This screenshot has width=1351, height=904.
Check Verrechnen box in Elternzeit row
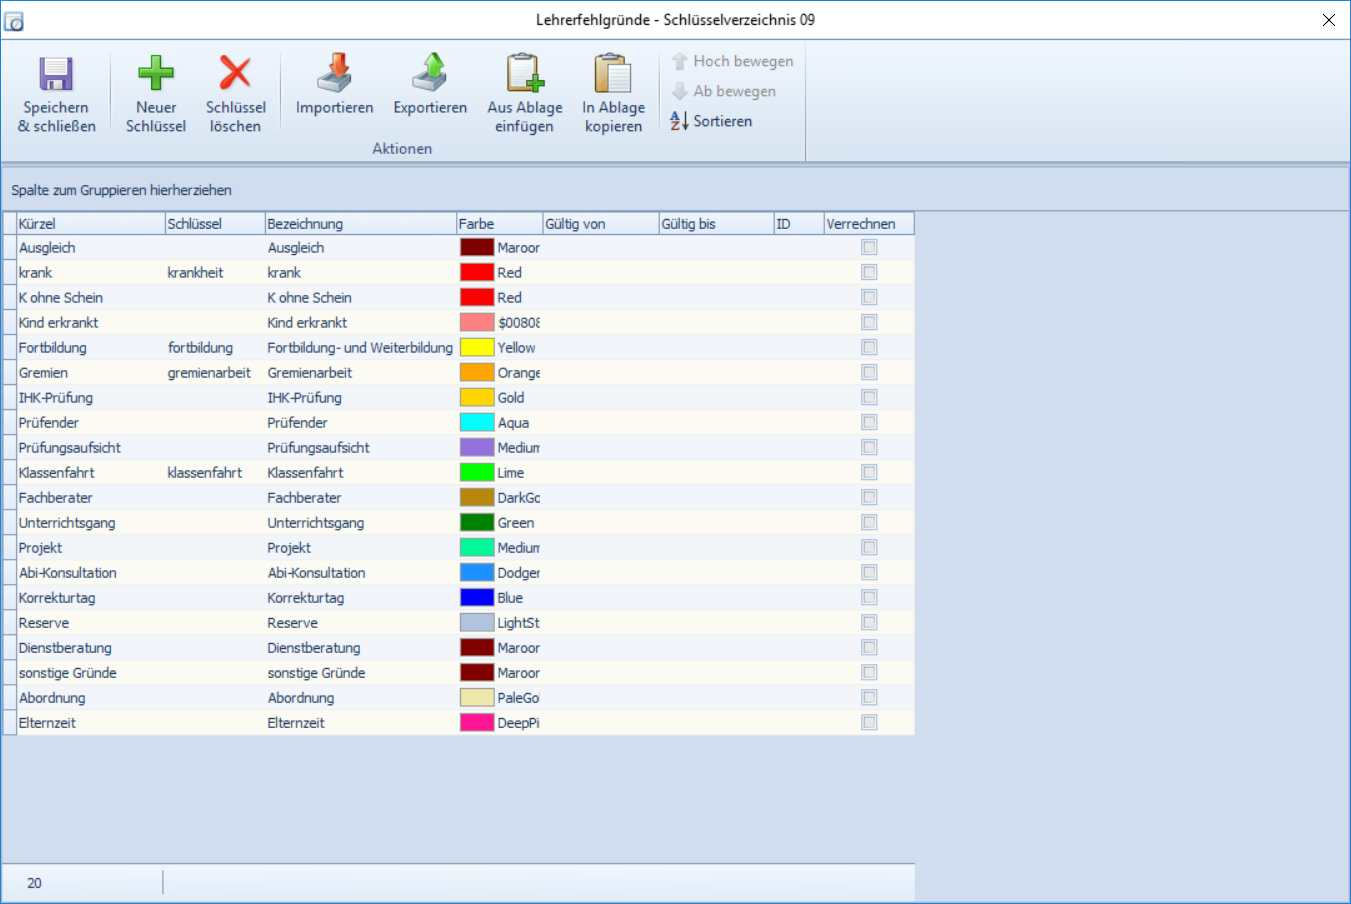pos(869,722)
